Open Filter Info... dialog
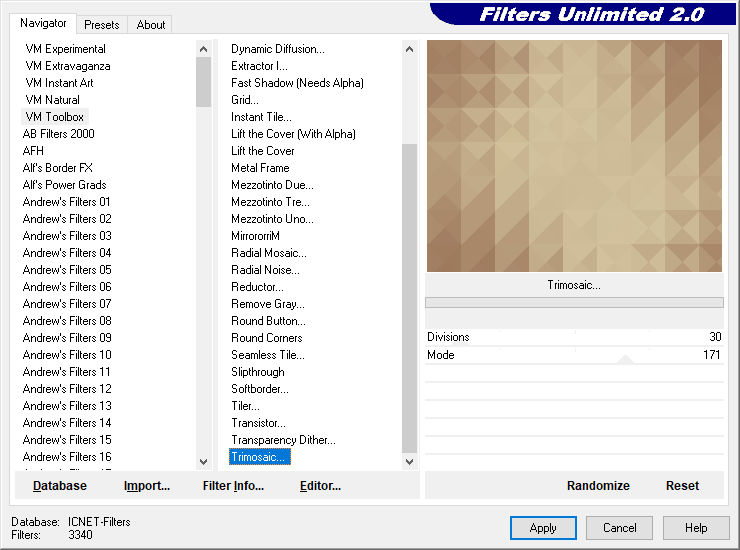Image resolution: width=740 pixels, height=550 pixels. [233, 486]
